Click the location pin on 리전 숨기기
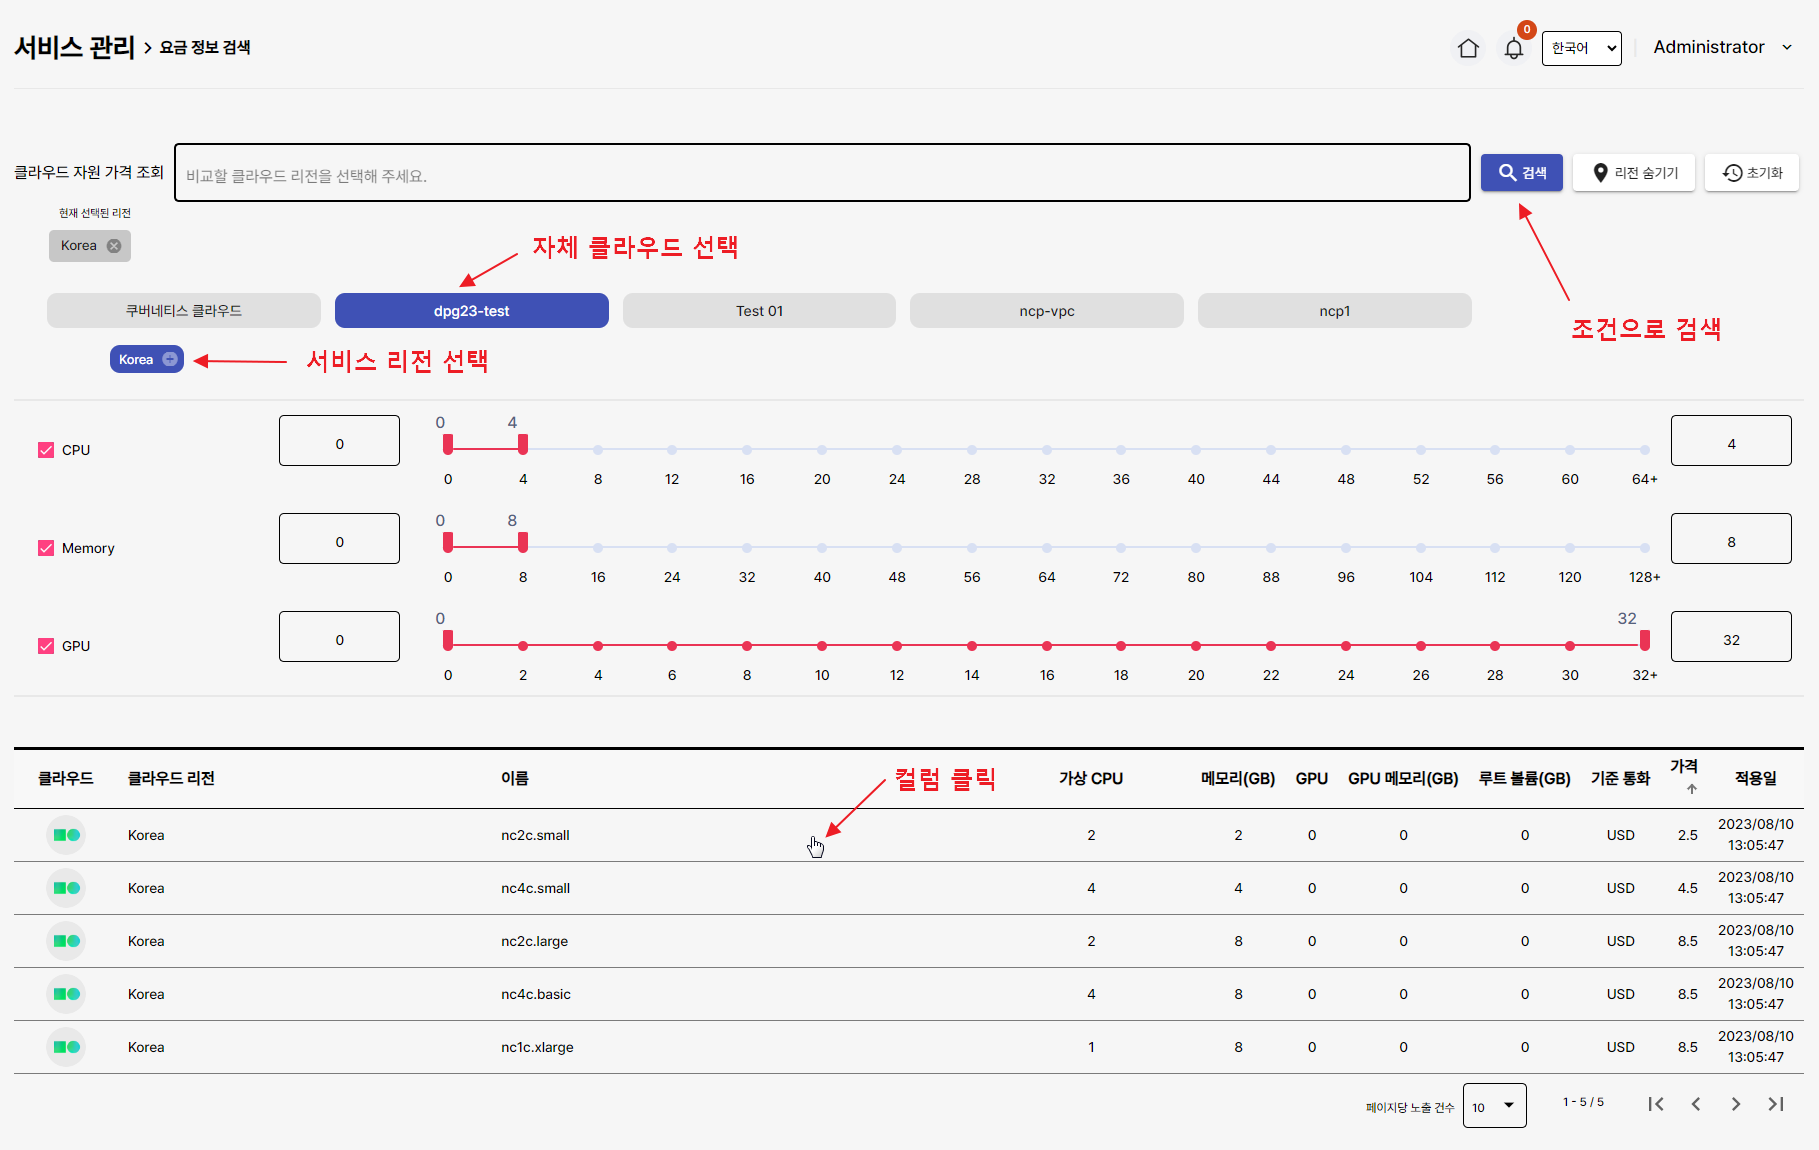Viewport: 1819px width, 1150px height. pos(1601,172)
